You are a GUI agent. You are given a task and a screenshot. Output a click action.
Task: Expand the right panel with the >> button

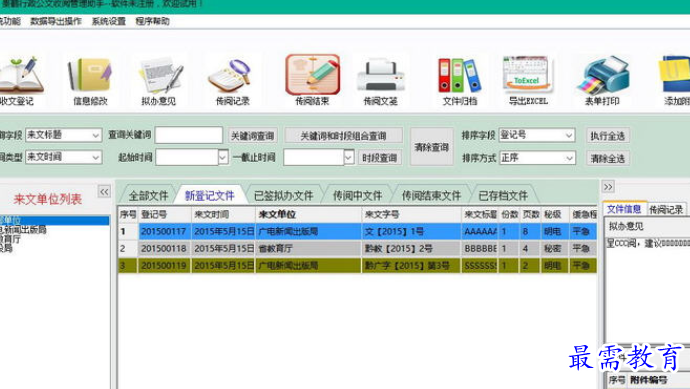coord(608,187)
